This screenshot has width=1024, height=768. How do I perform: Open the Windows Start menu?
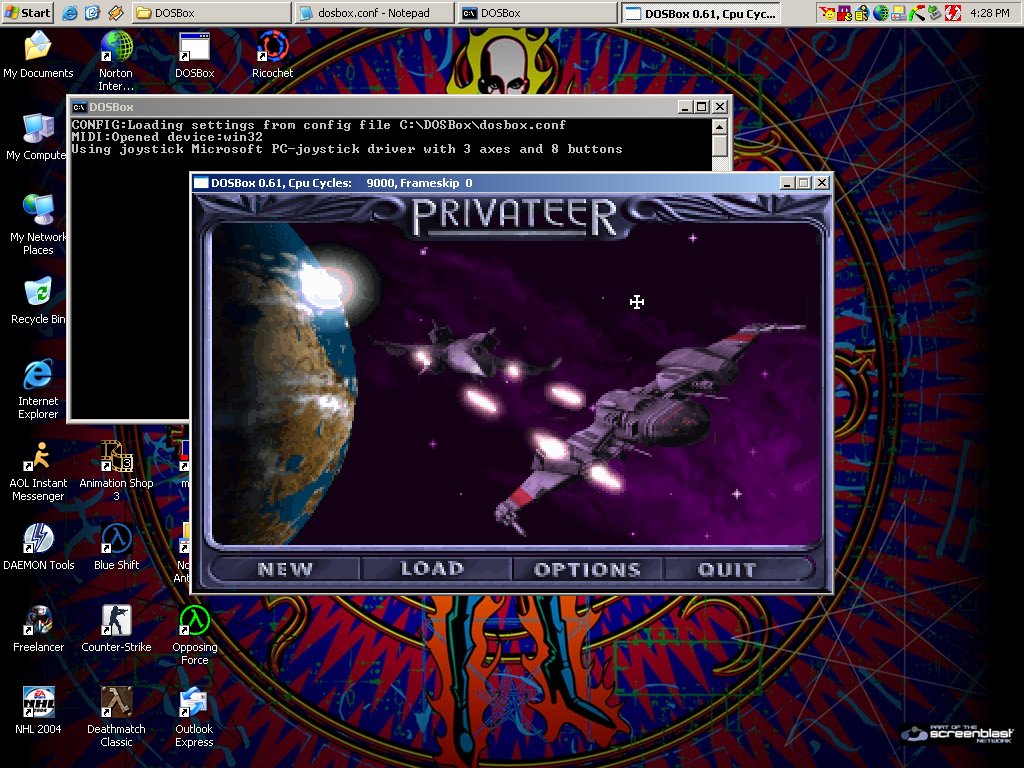(x=29, y=13)
